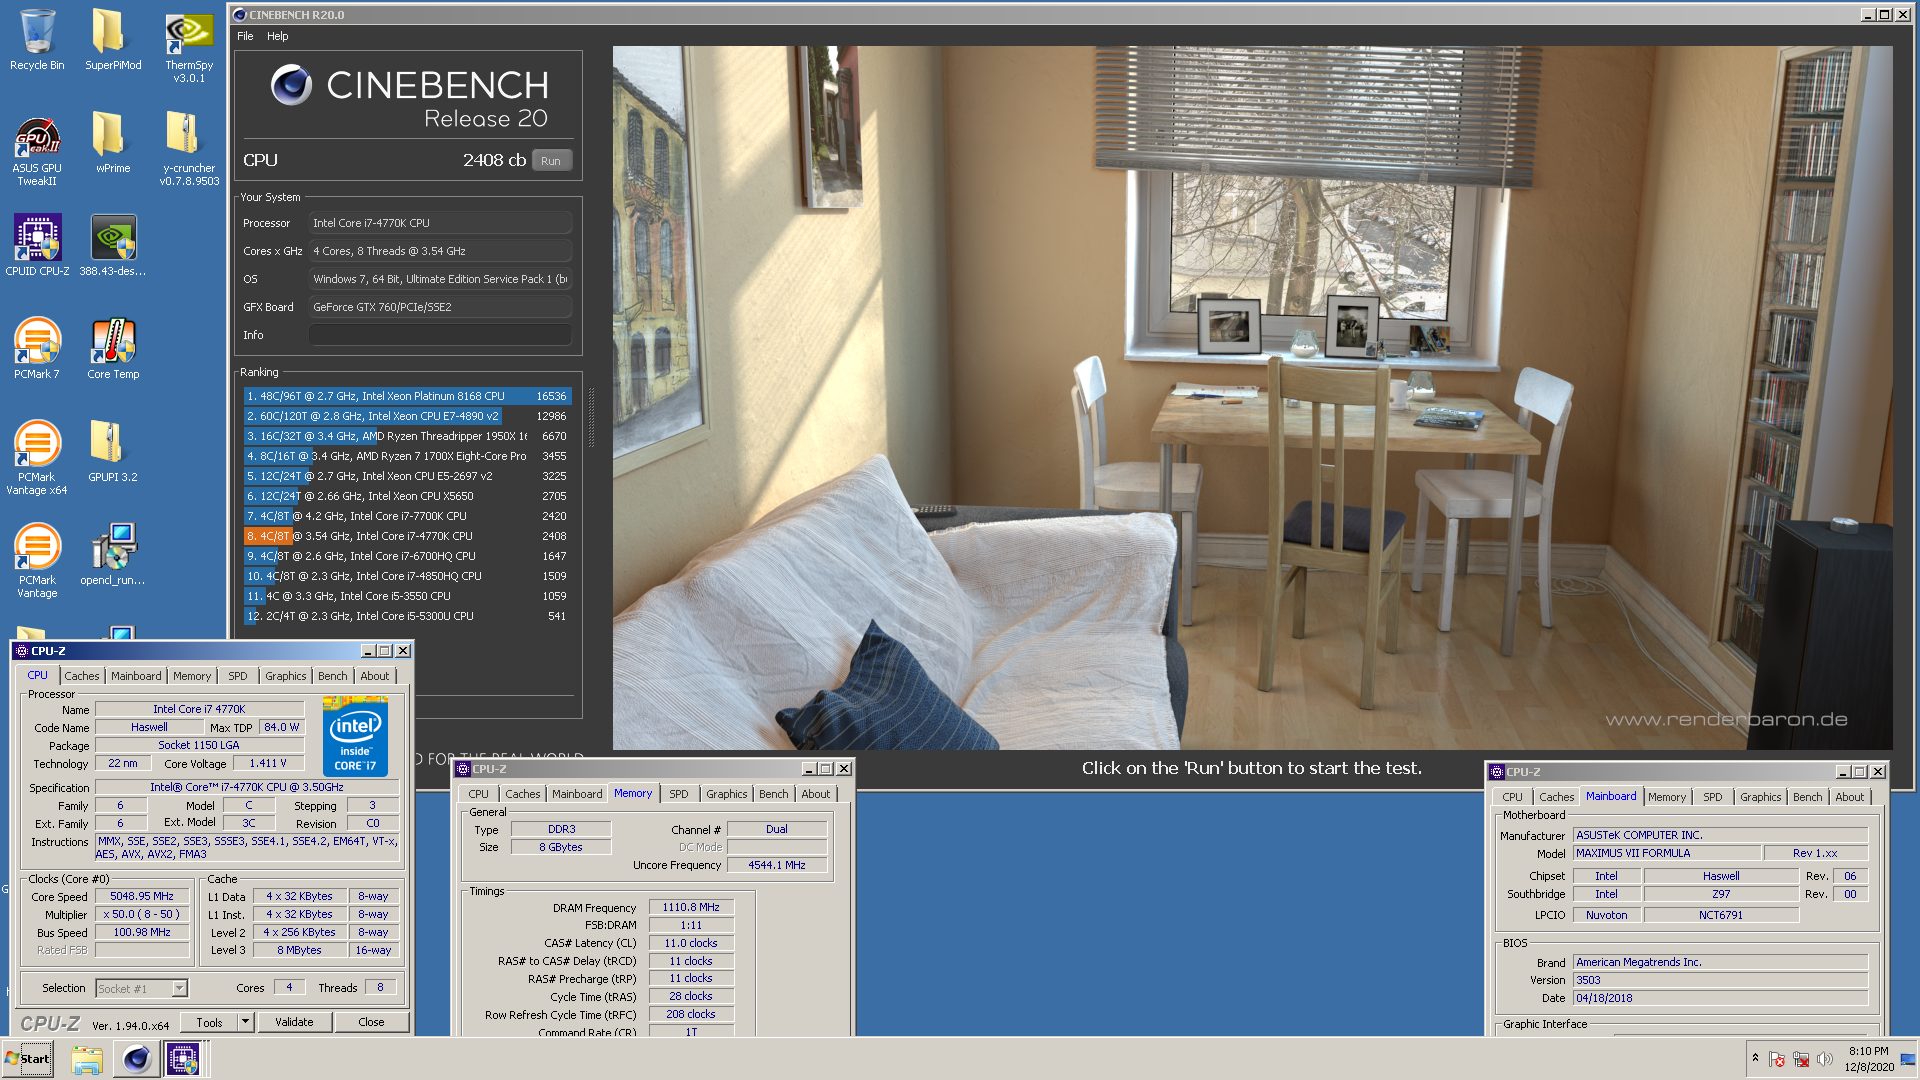Click the DRAM Frequency 1110.8 MHz value
The height and width of the screenshot is (1080, 1920).
tap(691, 907)
